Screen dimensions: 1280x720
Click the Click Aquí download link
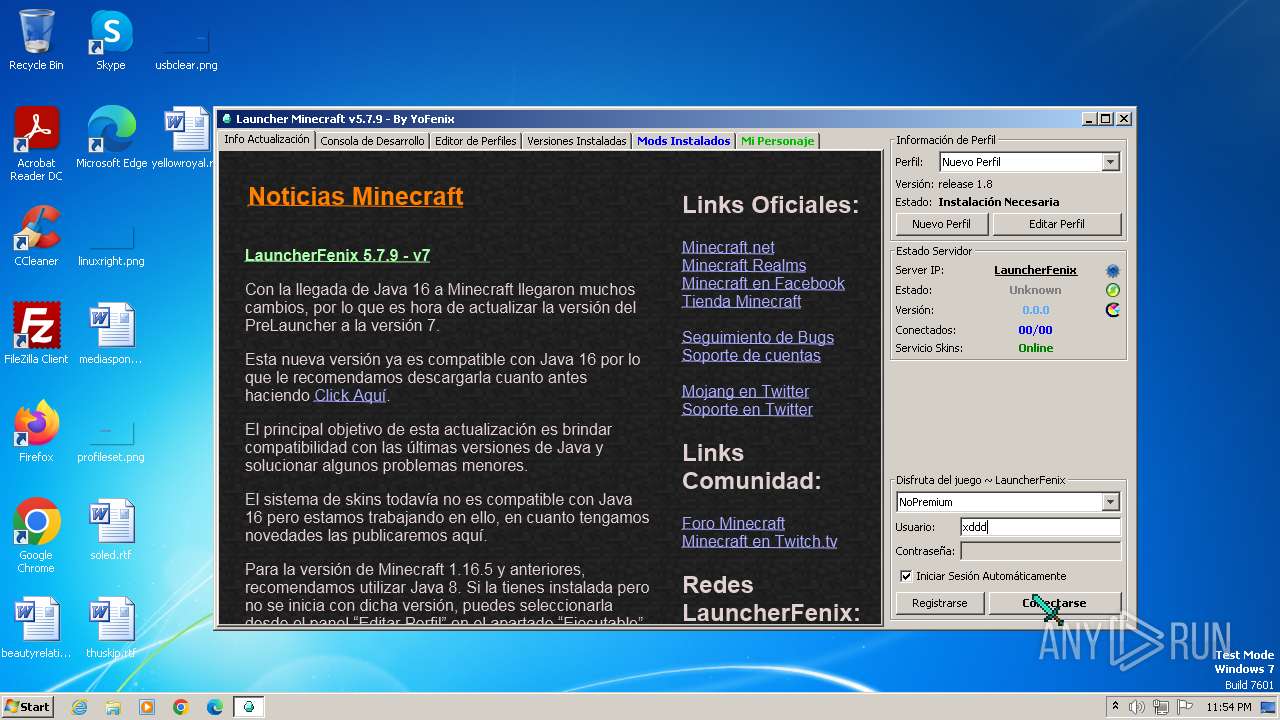click(x=350, y=396)
